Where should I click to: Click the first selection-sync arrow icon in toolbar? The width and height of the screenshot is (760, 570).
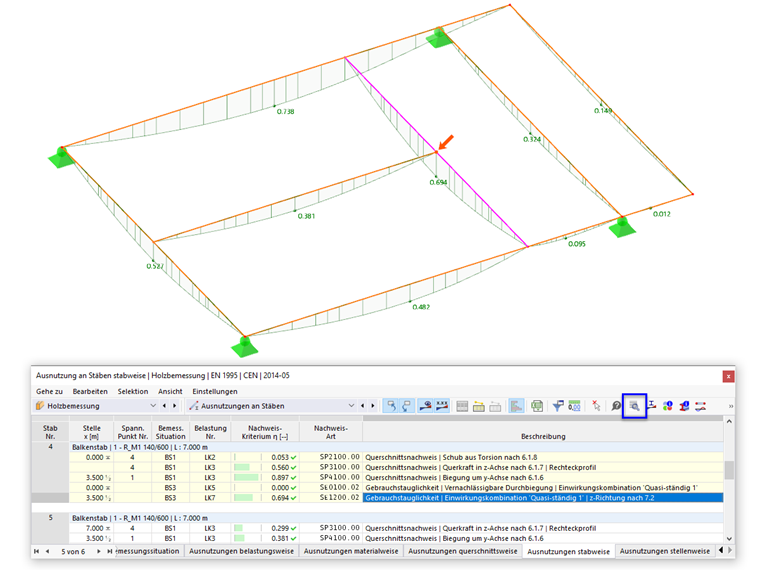(391, 406)
